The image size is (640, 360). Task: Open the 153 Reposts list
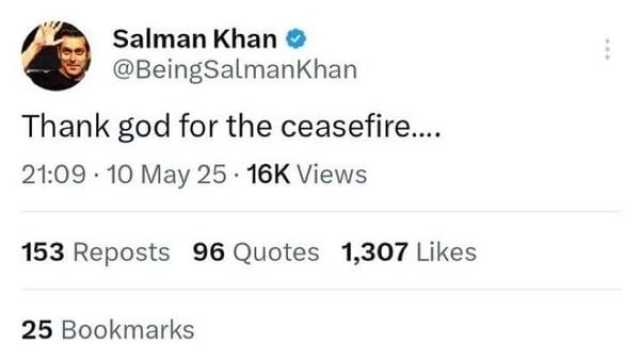(96, 252)
